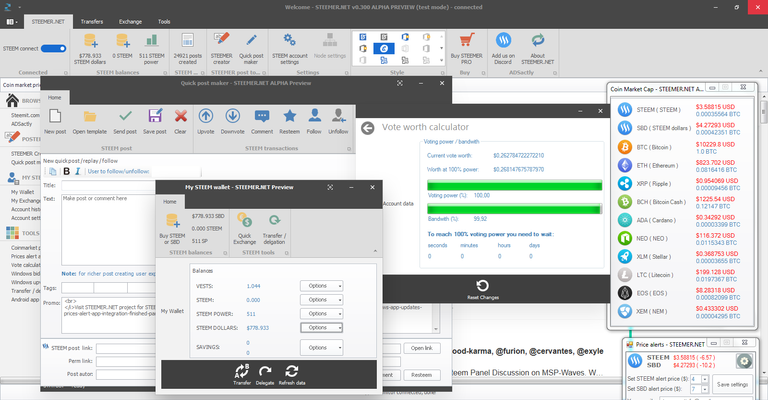Open Options dropdown for STEEM DOLLARS
Image resolution: width=768 pixels, height=400 pixels.
pyautogui.click(x=321, y=328)
